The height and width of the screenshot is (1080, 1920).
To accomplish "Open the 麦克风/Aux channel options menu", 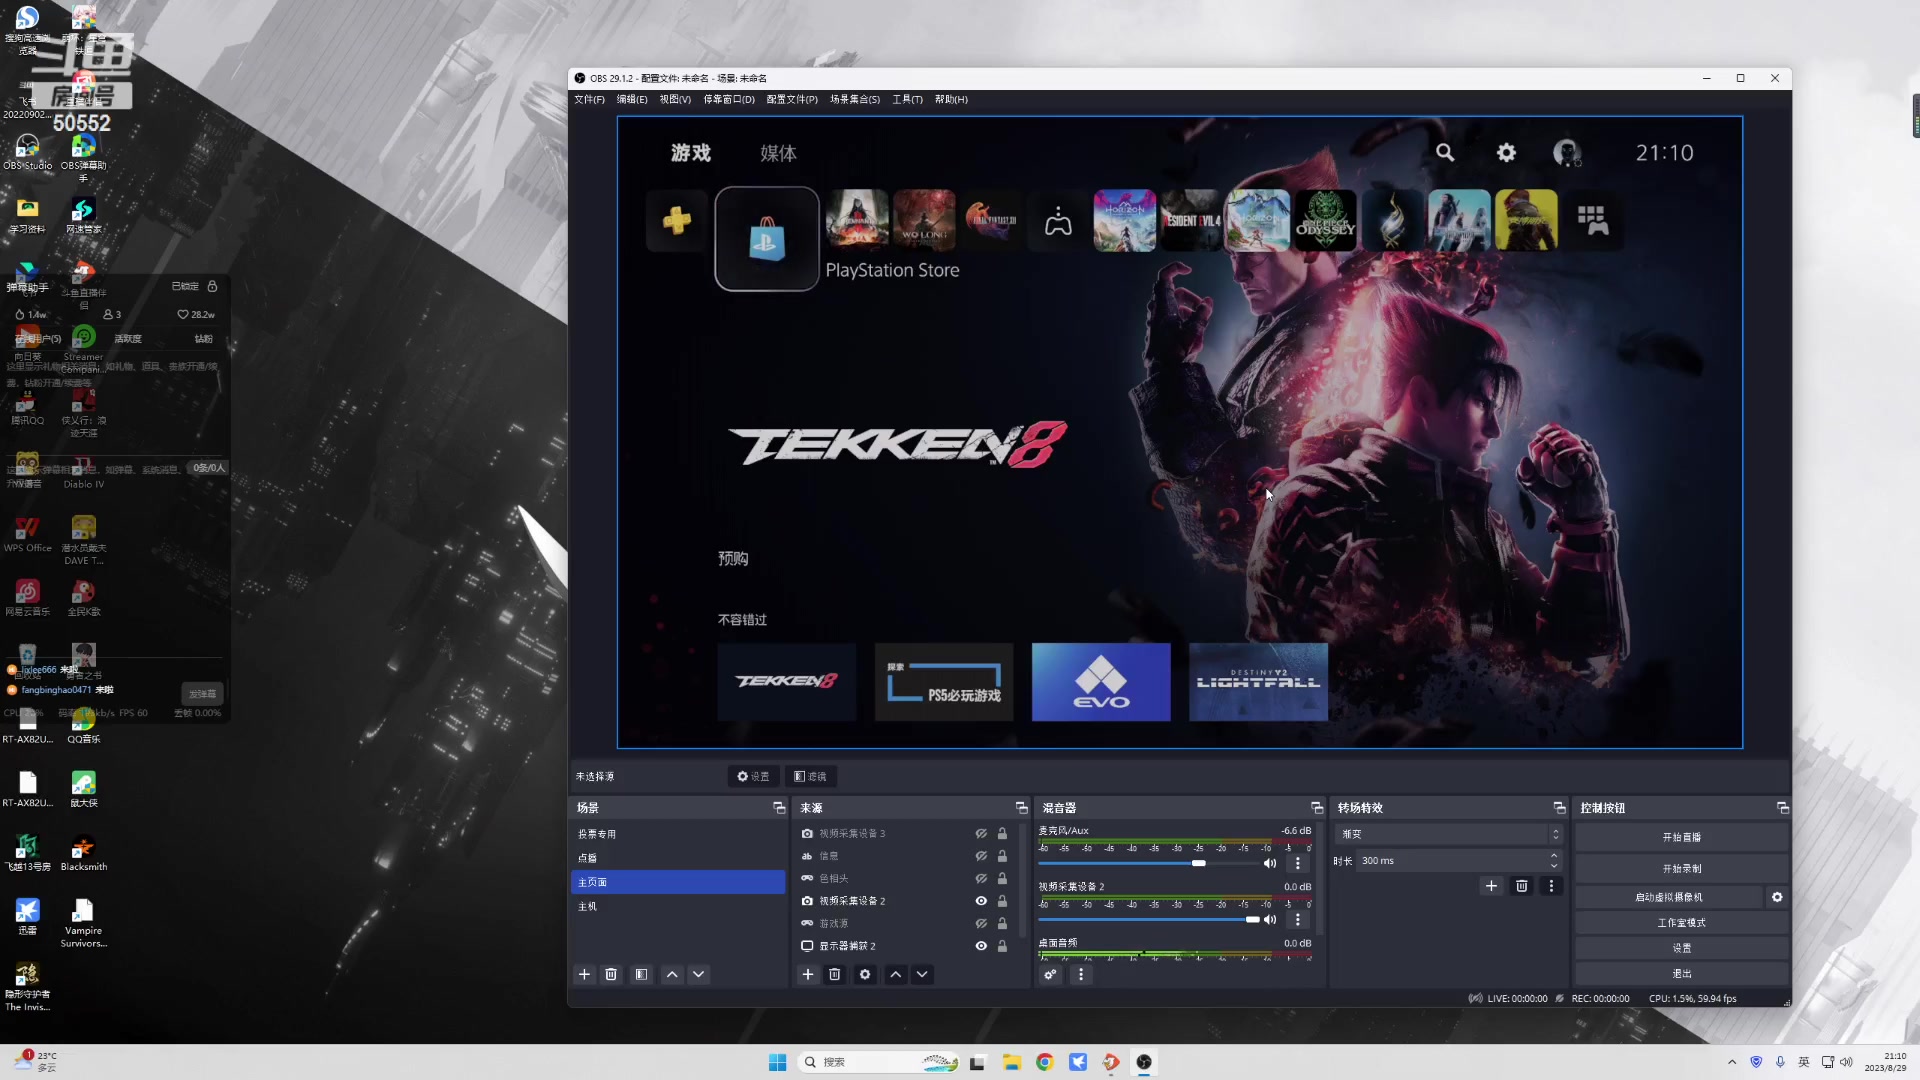I will click(1298, 863).
